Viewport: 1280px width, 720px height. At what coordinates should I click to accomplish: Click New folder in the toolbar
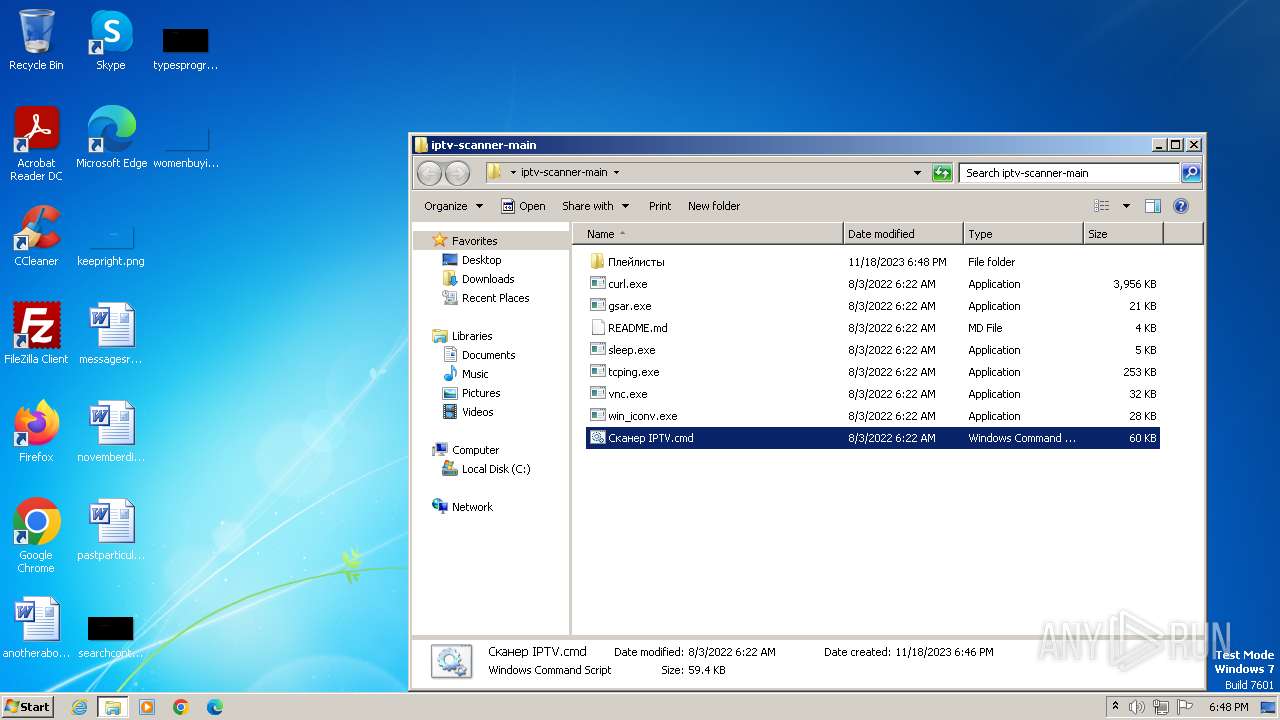(x=714, y=206)
